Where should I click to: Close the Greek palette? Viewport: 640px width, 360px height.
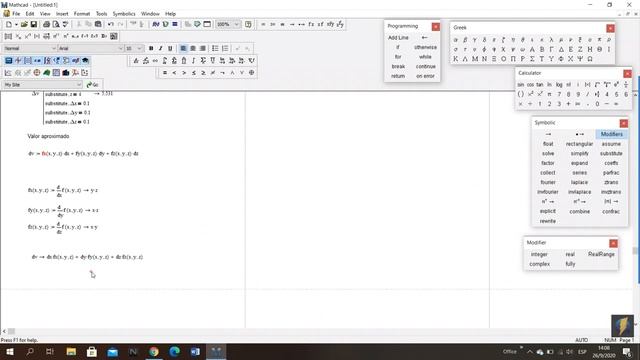[x=610, y=28]
